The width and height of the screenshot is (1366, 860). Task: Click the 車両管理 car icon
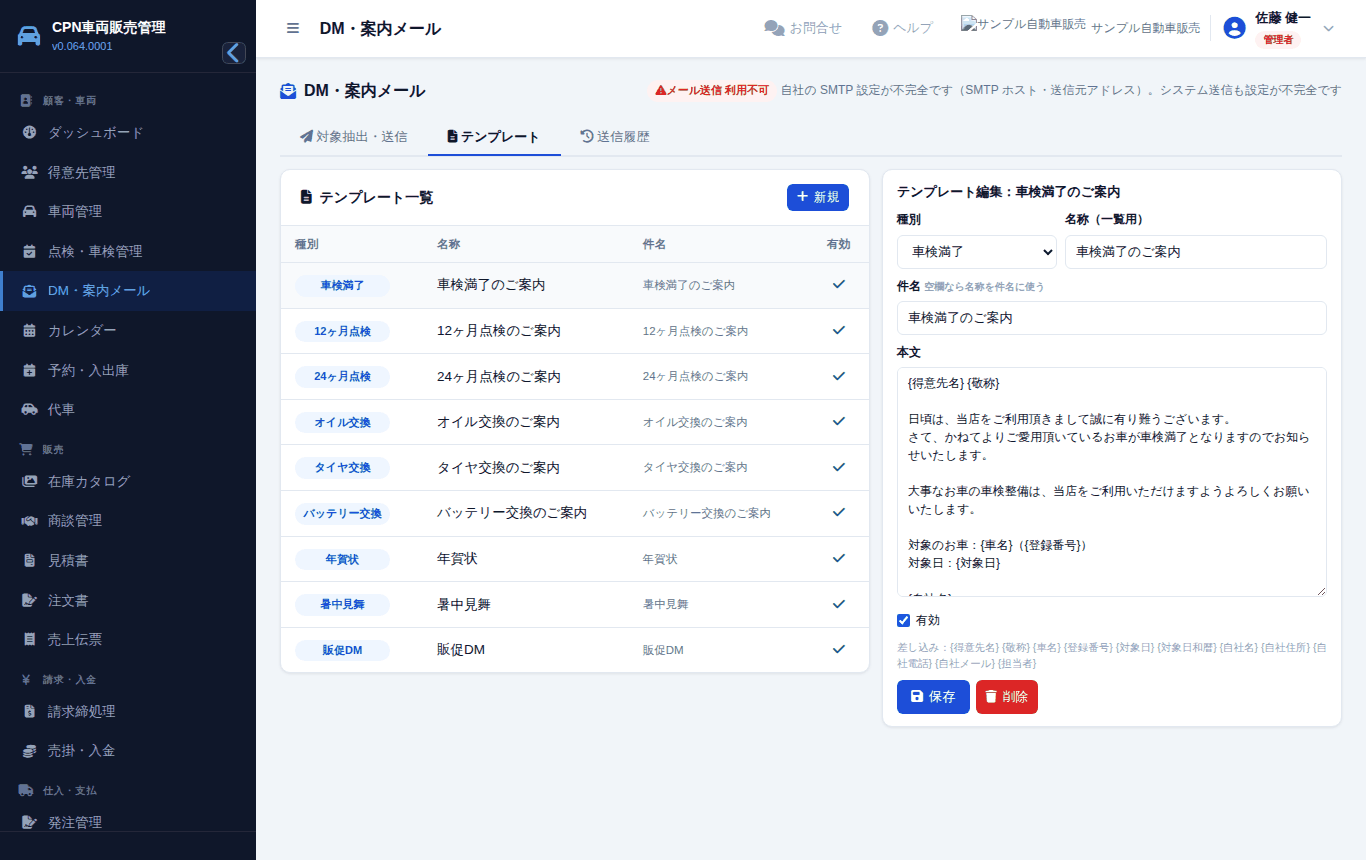[29, 212]
